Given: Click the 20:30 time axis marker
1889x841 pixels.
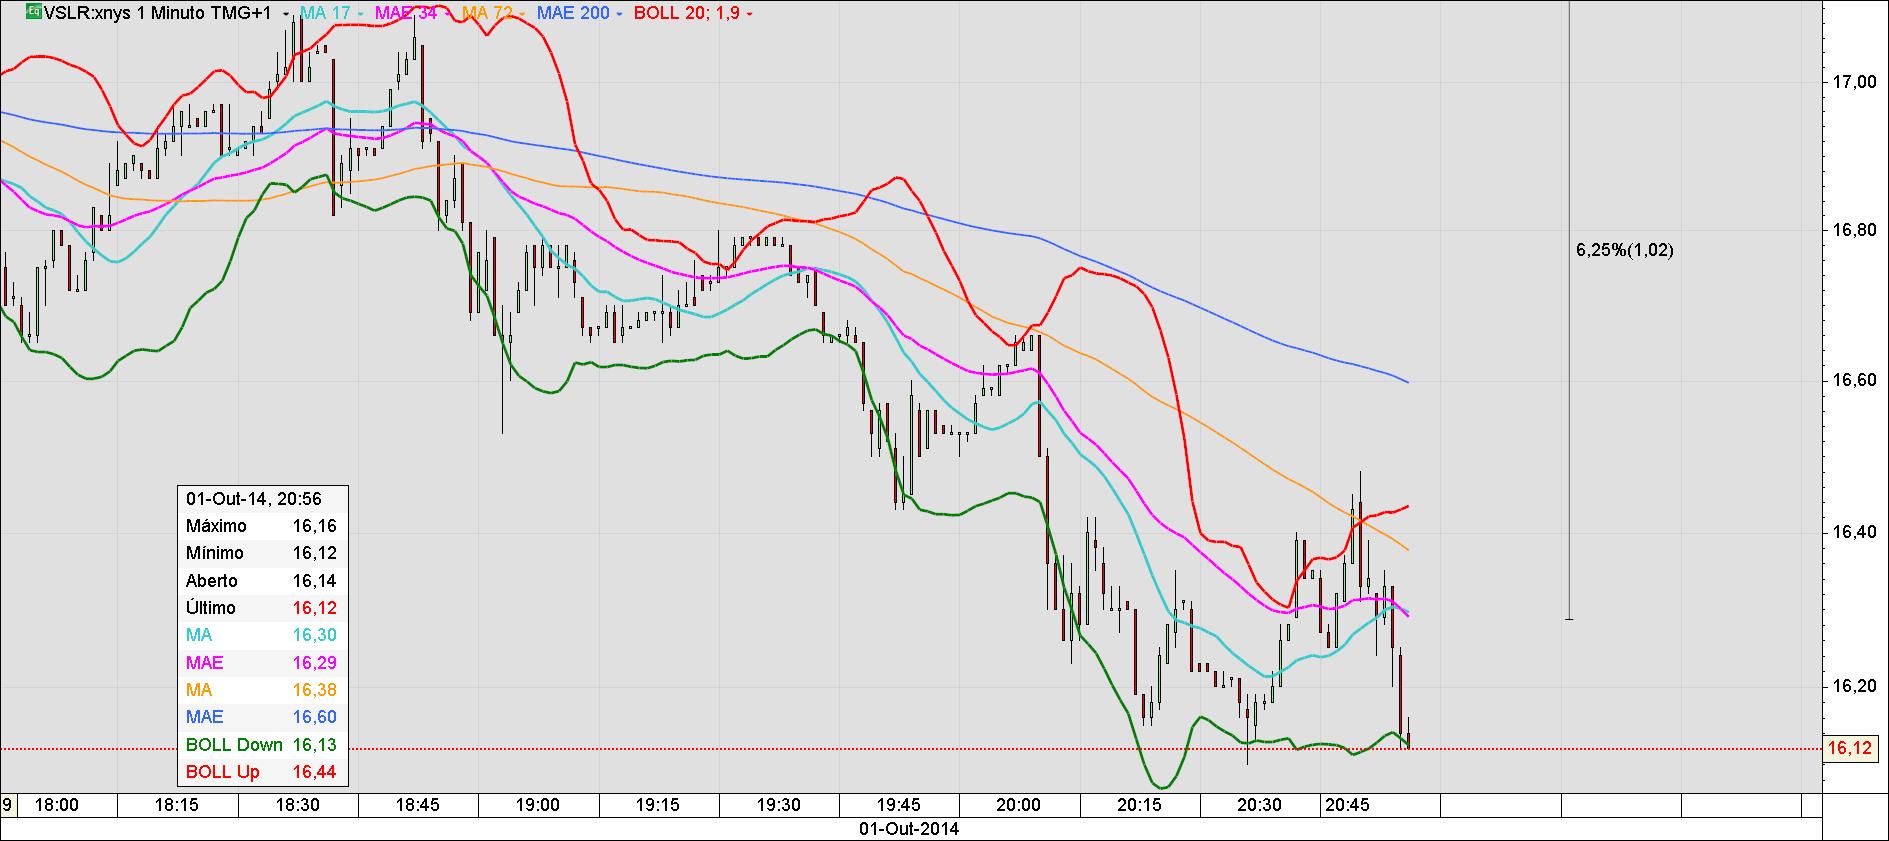Looking at the screenshot, I should 1259,805.
